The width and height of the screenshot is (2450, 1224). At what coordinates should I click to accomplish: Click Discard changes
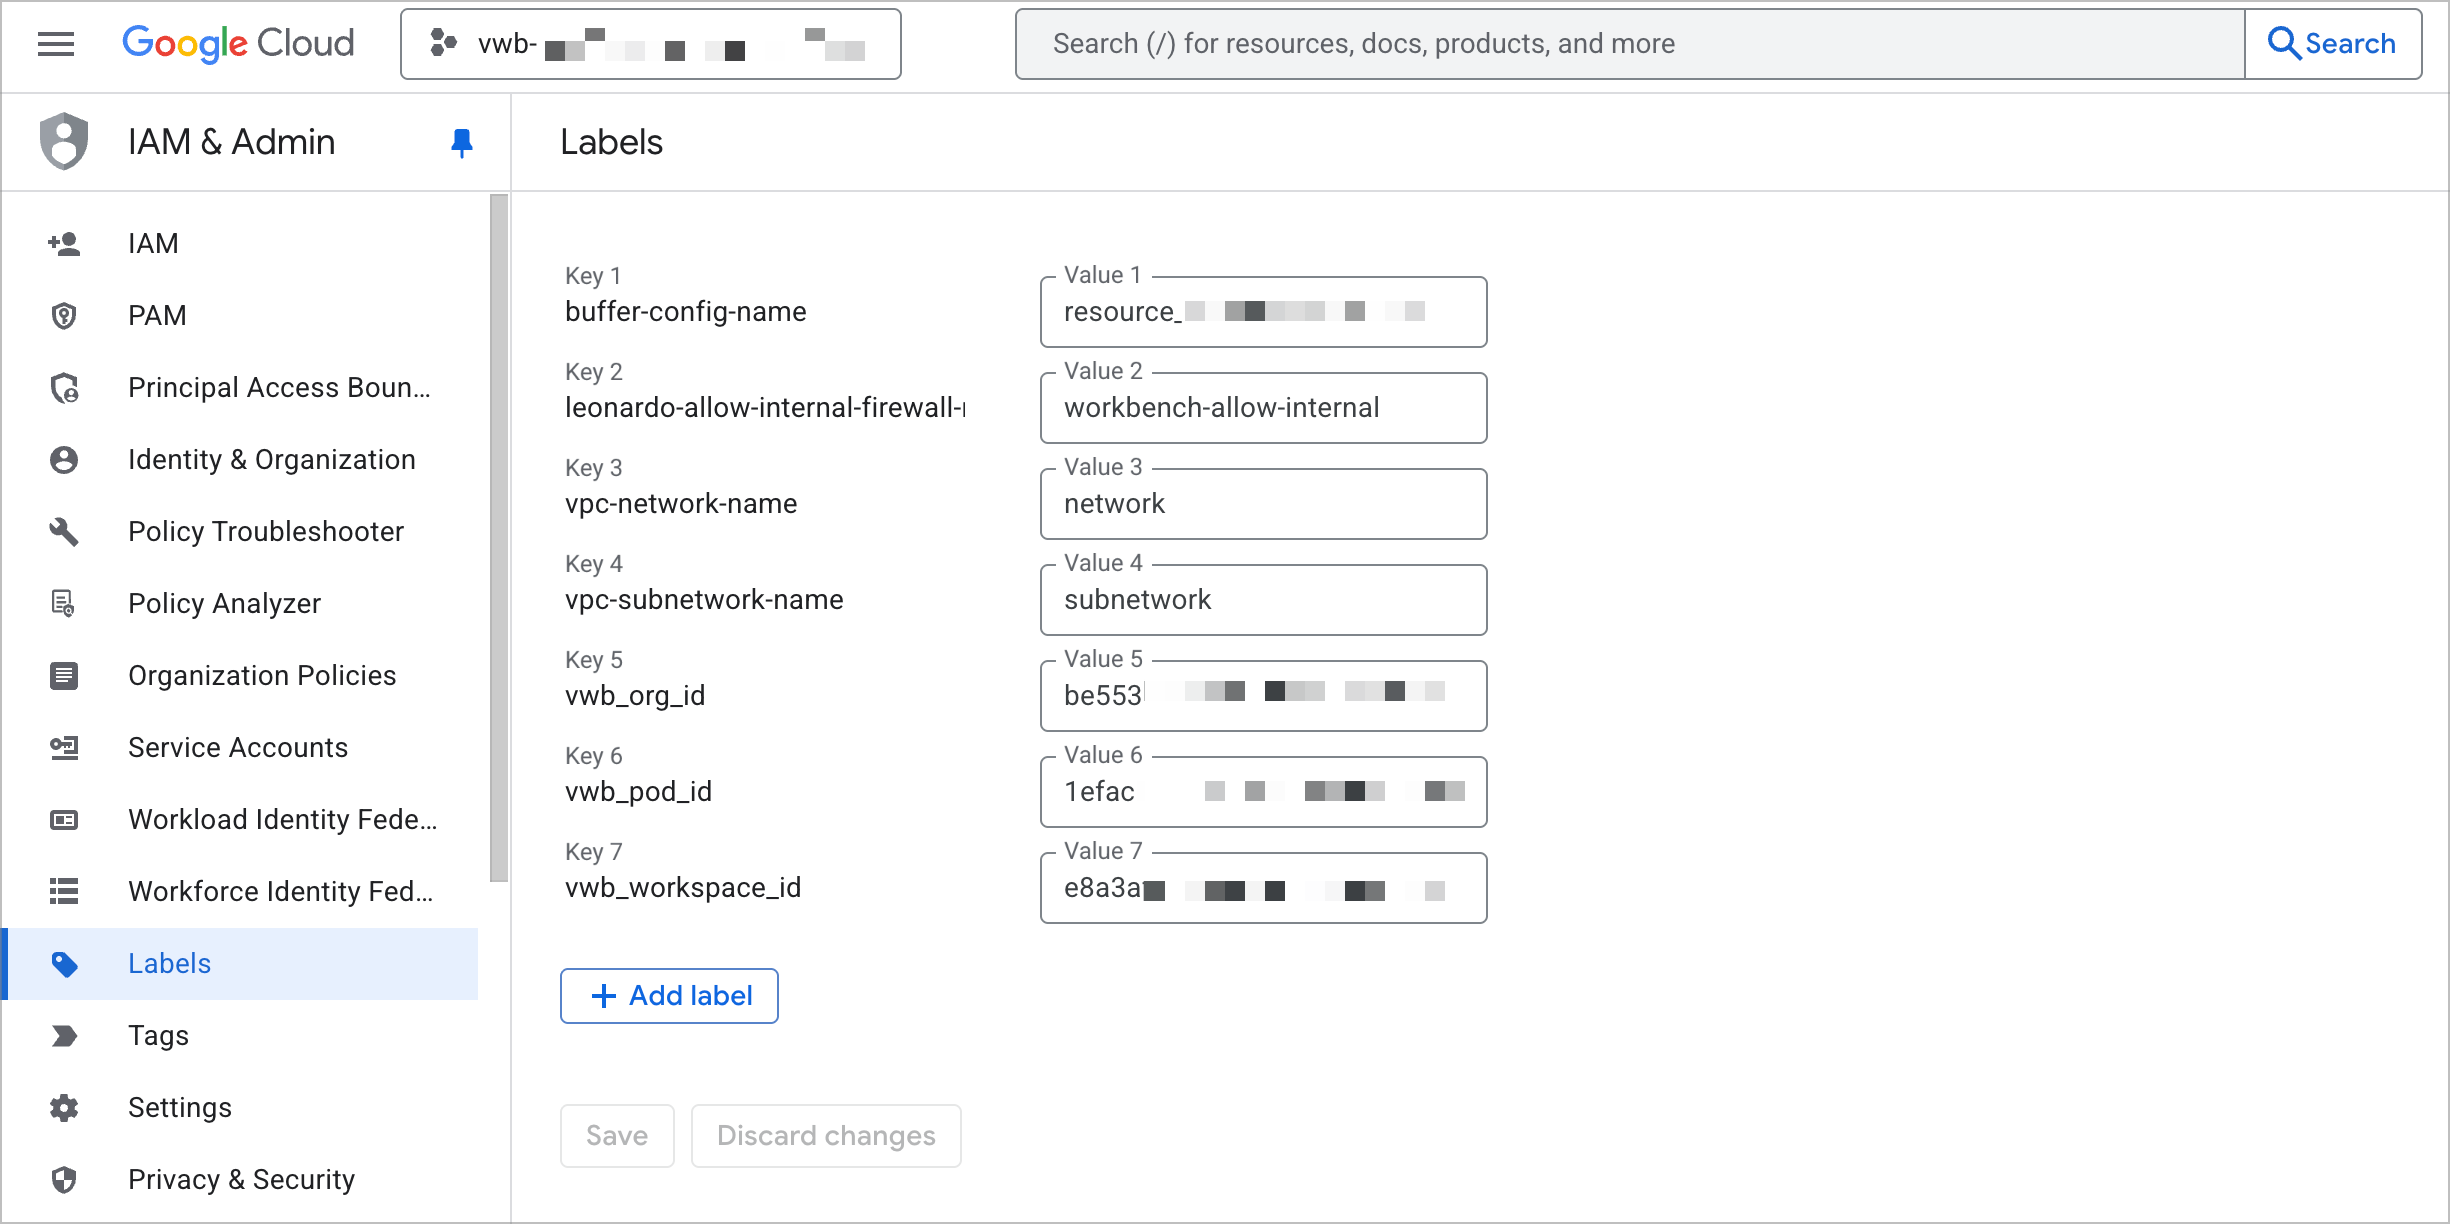click(x=825, y=1135)
